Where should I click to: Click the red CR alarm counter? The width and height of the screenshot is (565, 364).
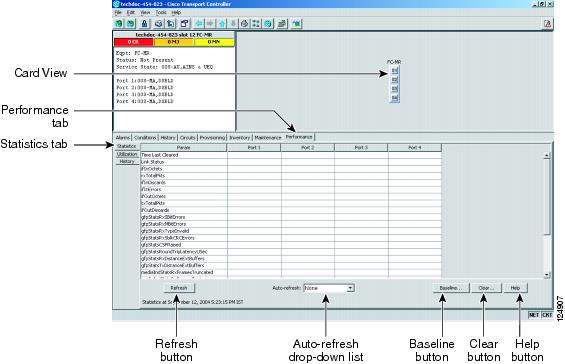(x=133, y=42)
